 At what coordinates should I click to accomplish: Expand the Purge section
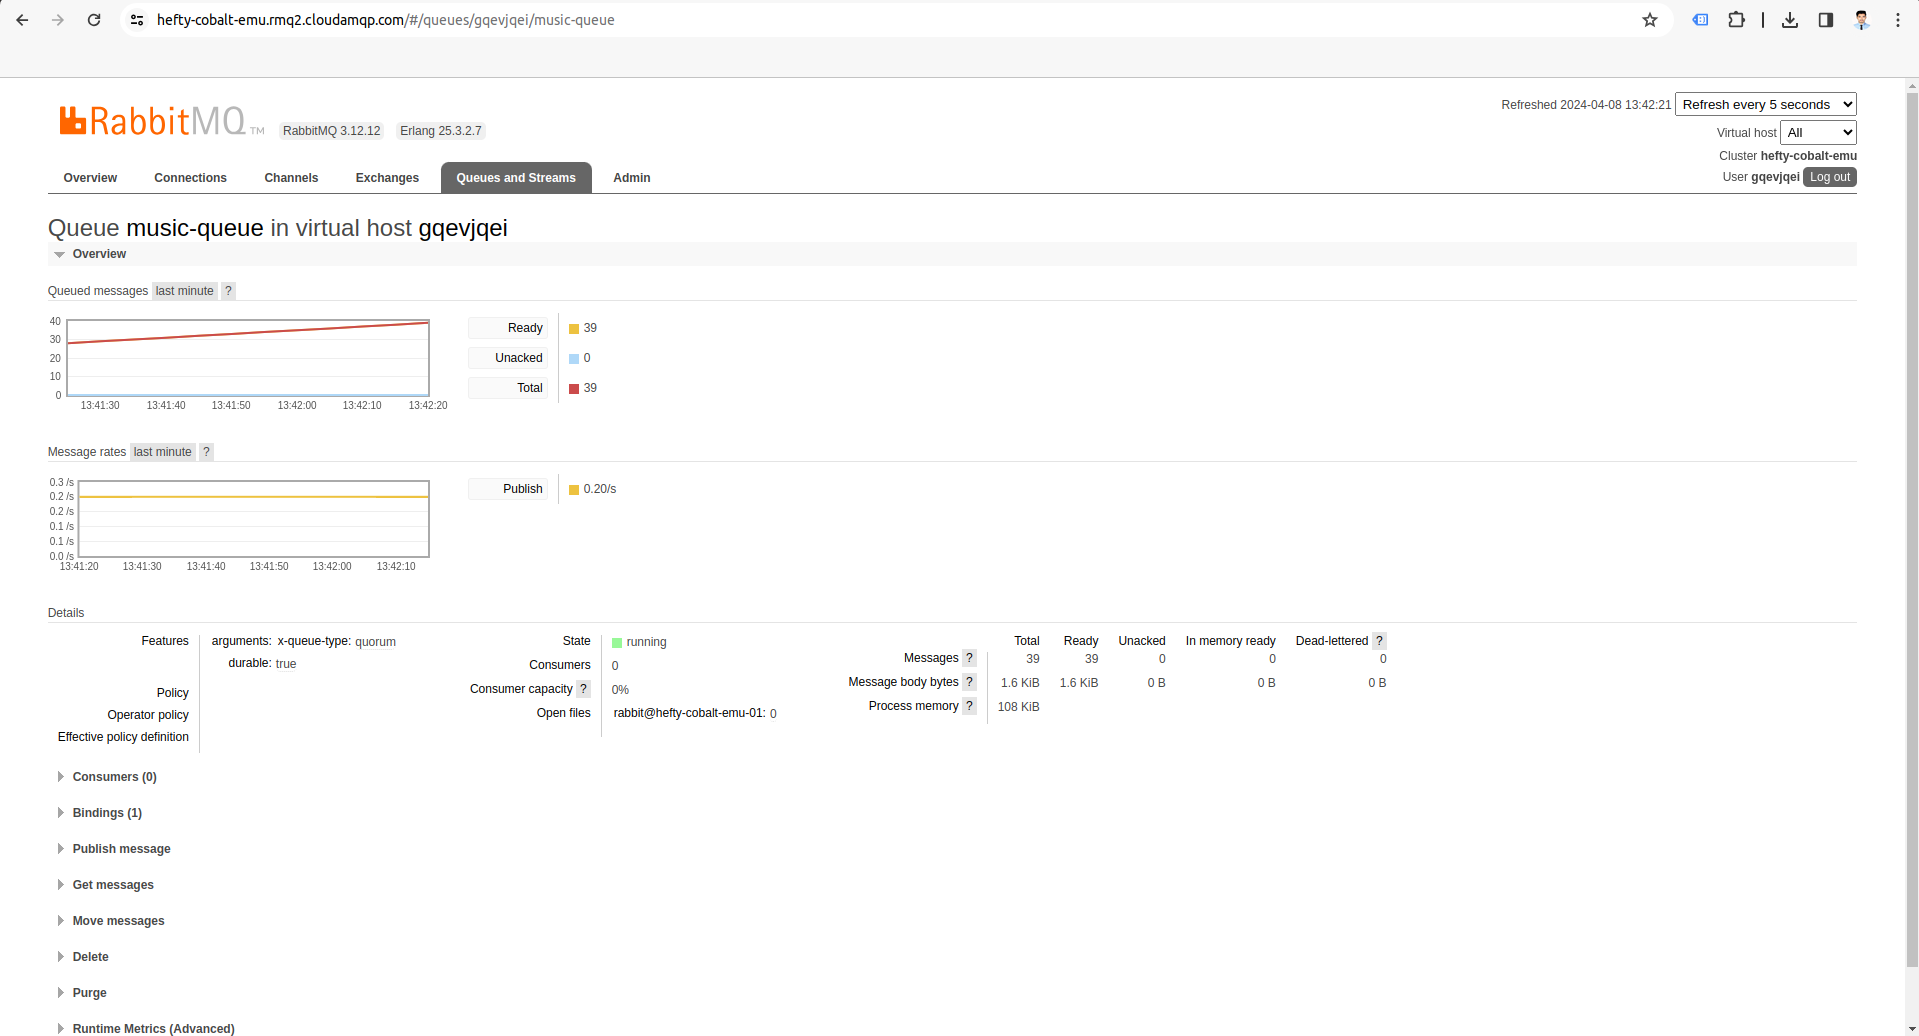click(89, 993)
